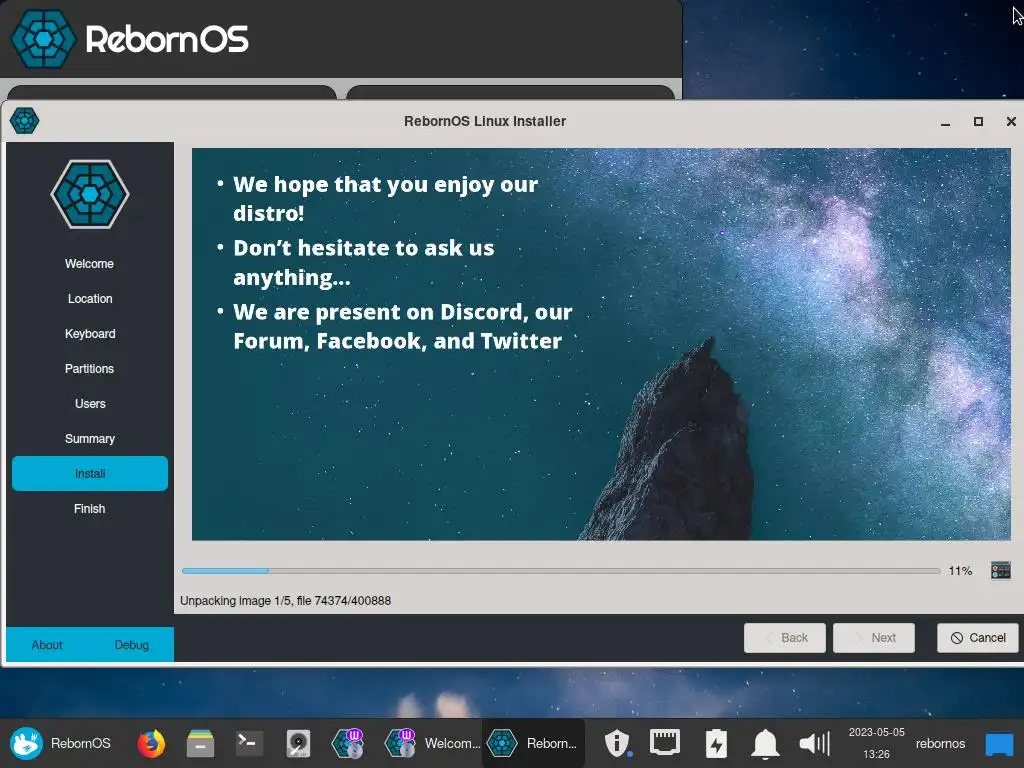The image size is (1024, 768).
Task: Click the RebornOS hexagon logo in installer sidebar
Action: (x=90, y=194)
